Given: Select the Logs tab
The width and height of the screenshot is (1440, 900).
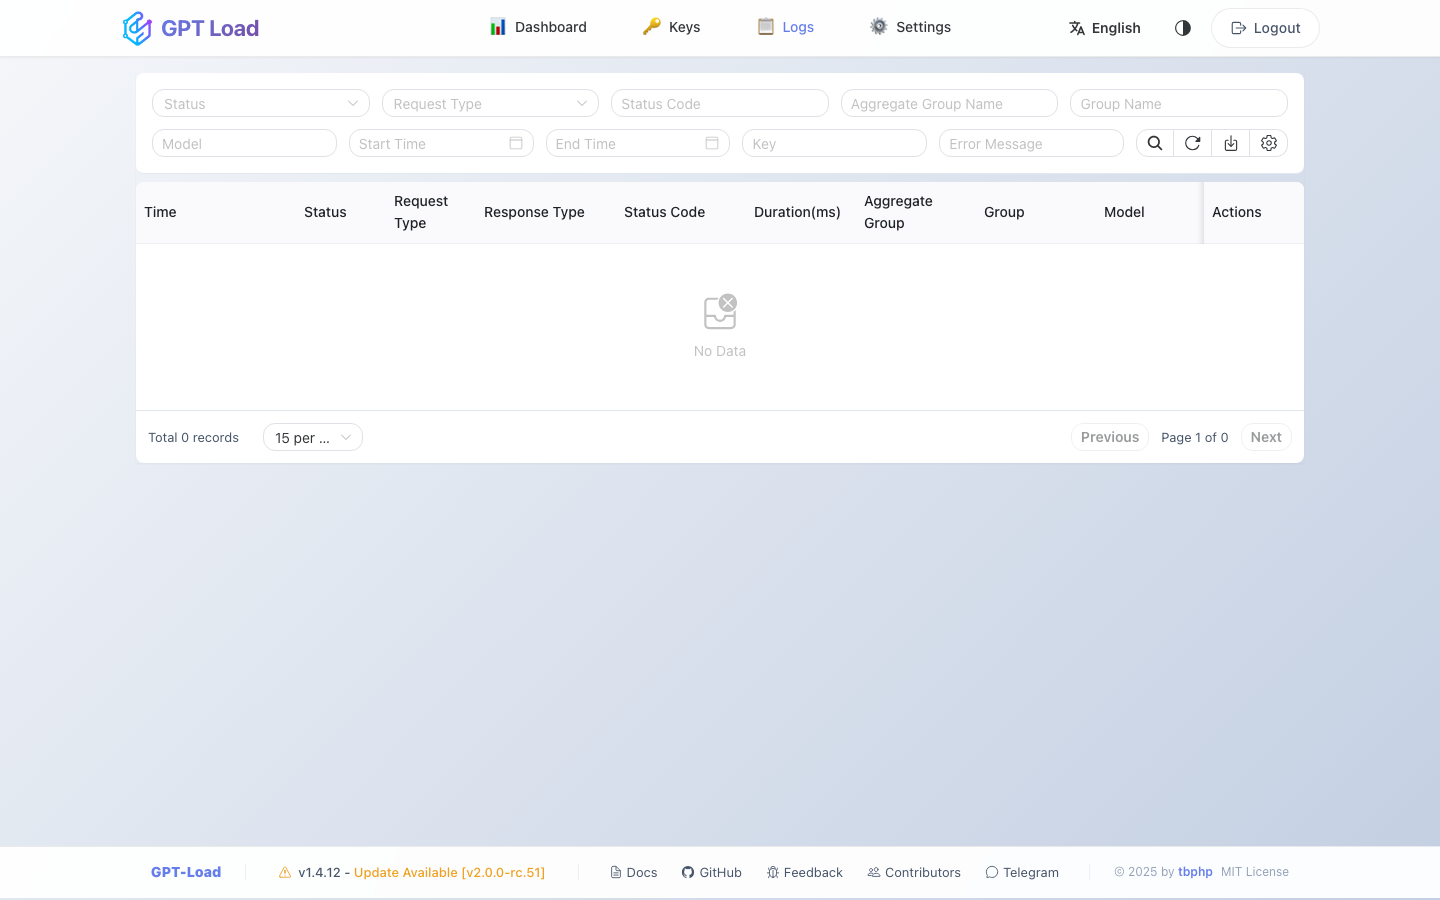Looking at the screenshot, I should pyautogui.click(x=785, y=27).
